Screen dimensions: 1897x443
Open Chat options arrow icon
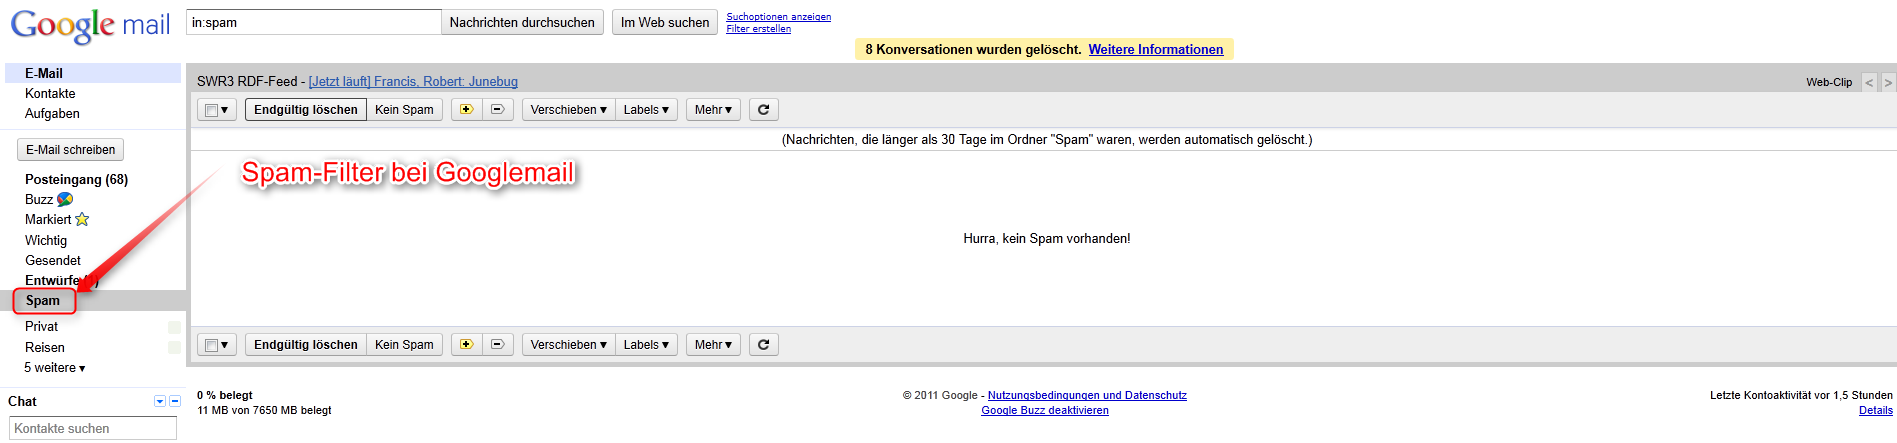pyautogui.click(x=160, y=401)
